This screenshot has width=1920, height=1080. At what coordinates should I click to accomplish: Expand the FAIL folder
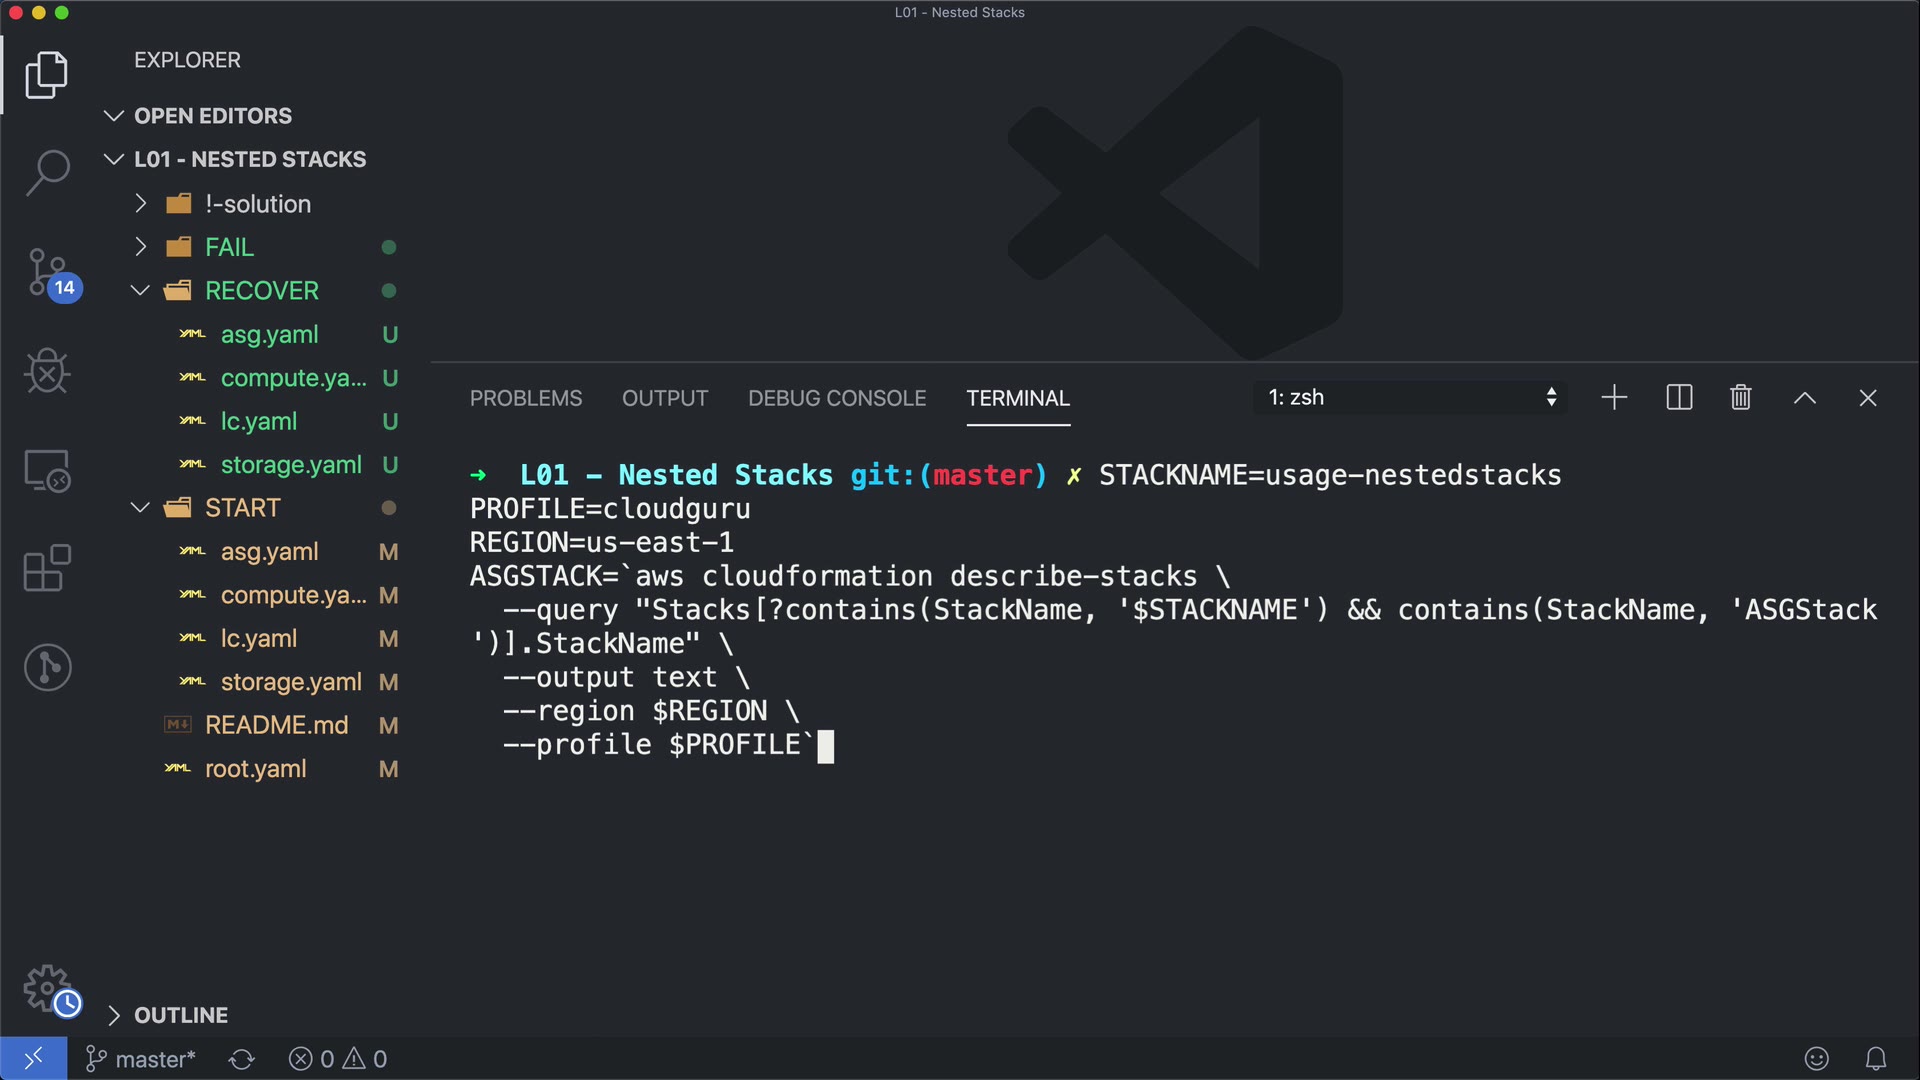[229, 247]
